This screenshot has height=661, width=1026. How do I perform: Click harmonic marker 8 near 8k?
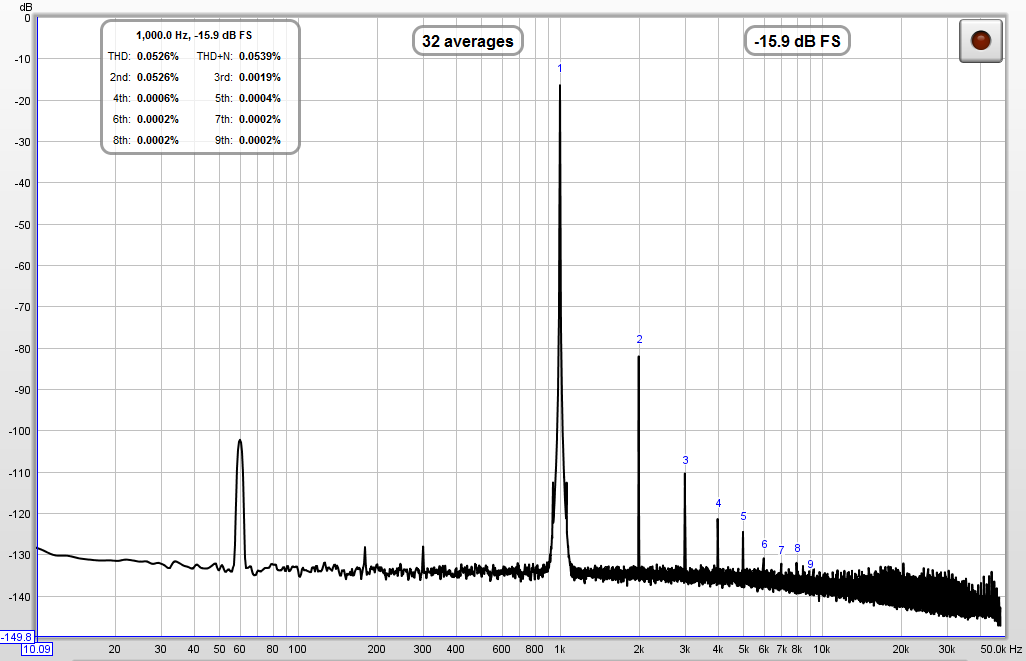797,548
